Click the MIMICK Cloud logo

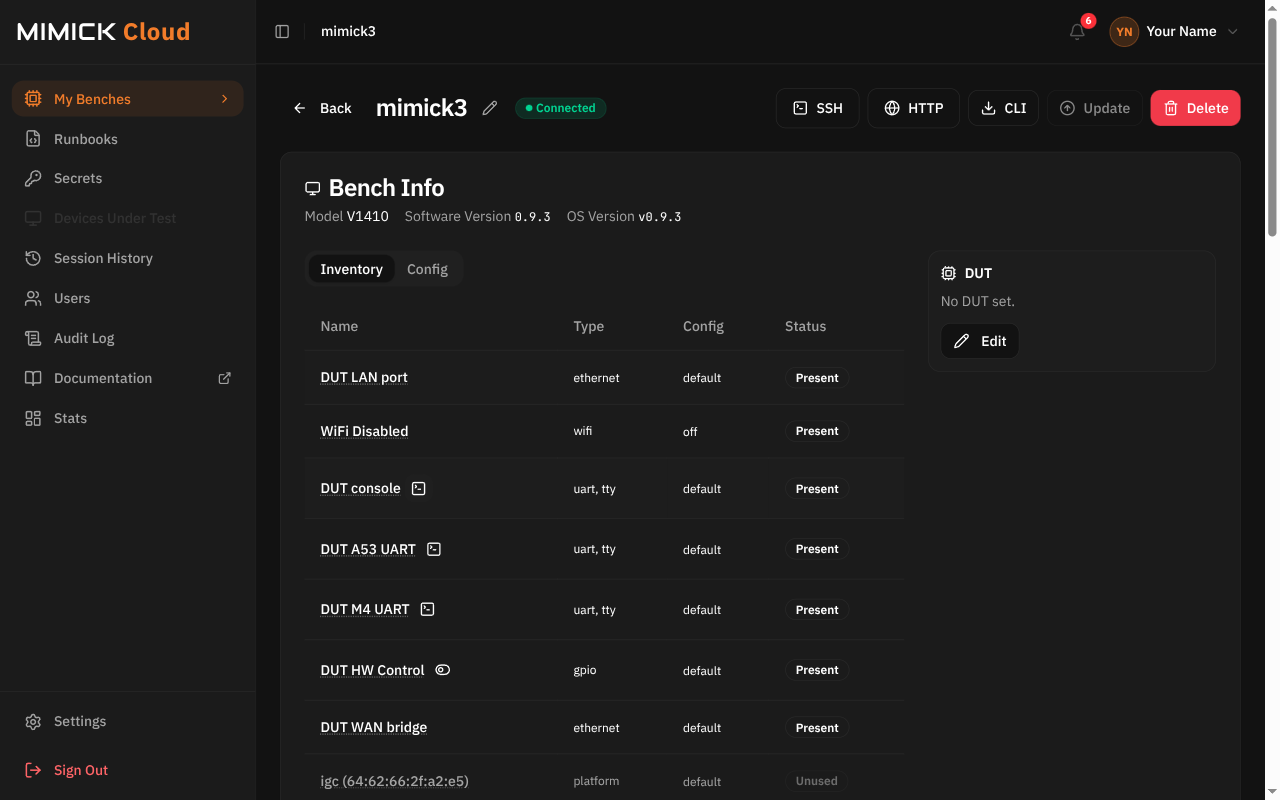click(104, 32)
